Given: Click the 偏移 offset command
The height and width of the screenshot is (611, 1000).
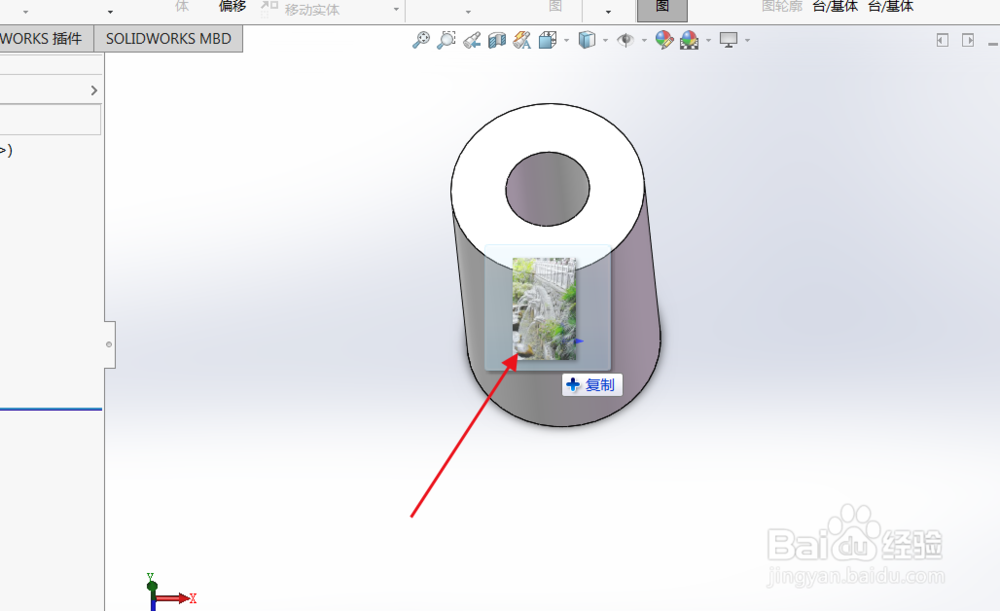Looking at the screenshot, I should point(232,6).
